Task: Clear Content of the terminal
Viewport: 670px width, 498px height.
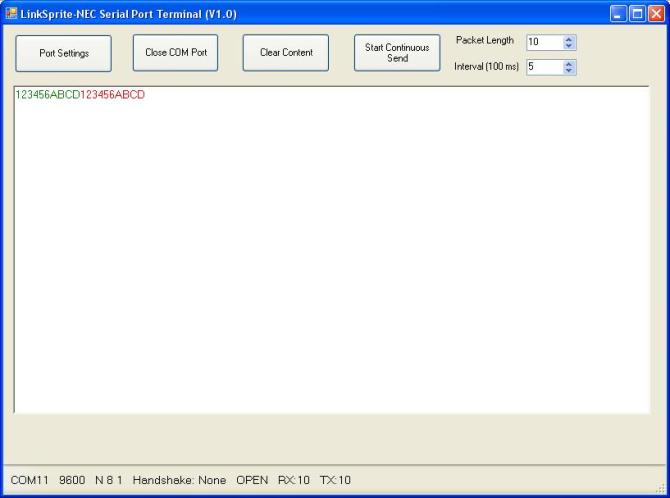Action: [286, 53]
